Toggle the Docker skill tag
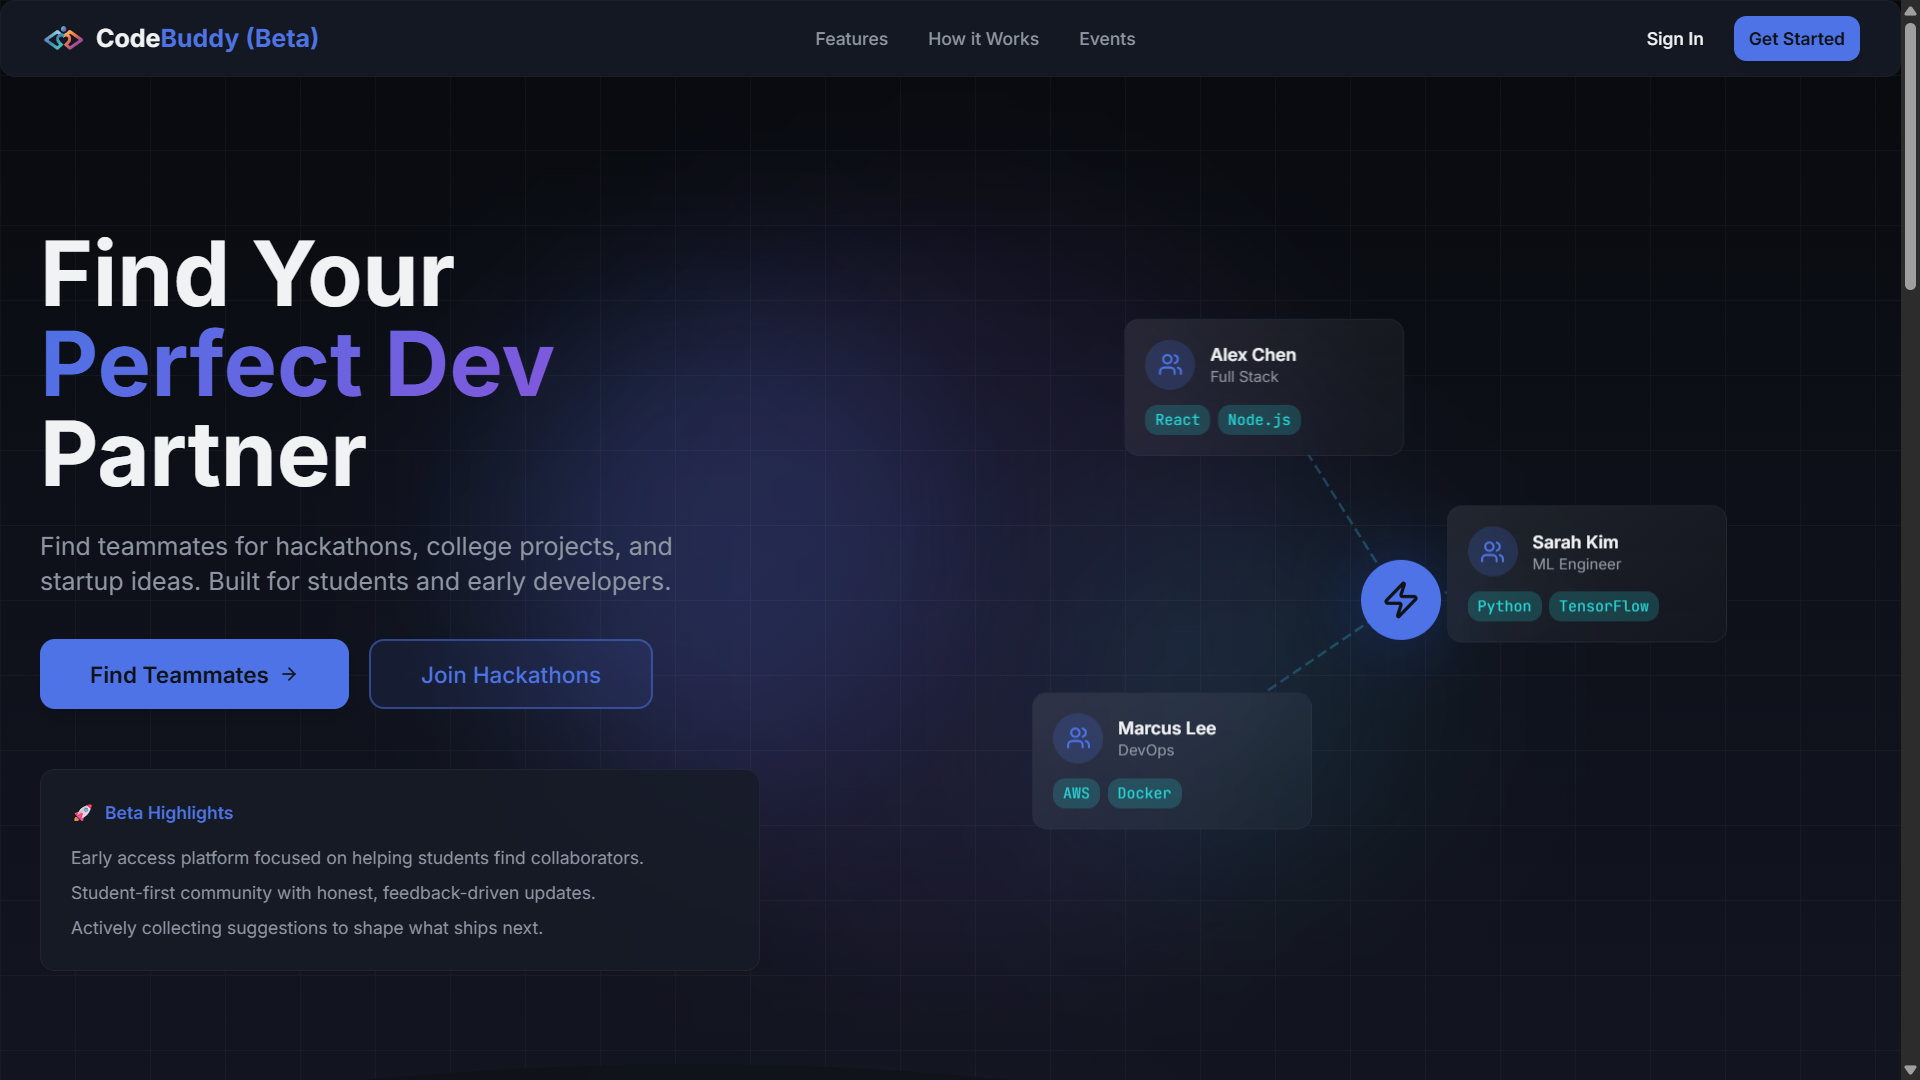 (x=1144, y=792)
